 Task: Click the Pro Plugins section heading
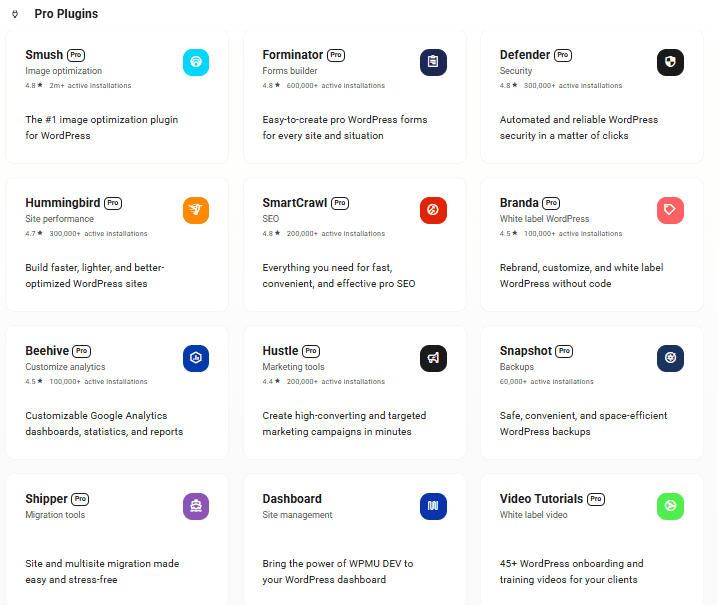click(x=66, y=14)
